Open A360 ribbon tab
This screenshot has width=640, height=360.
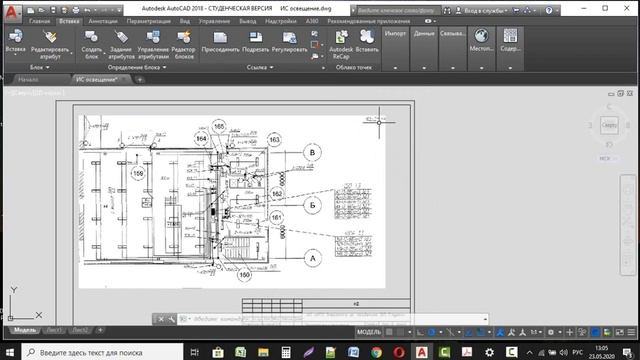[312, 21]
